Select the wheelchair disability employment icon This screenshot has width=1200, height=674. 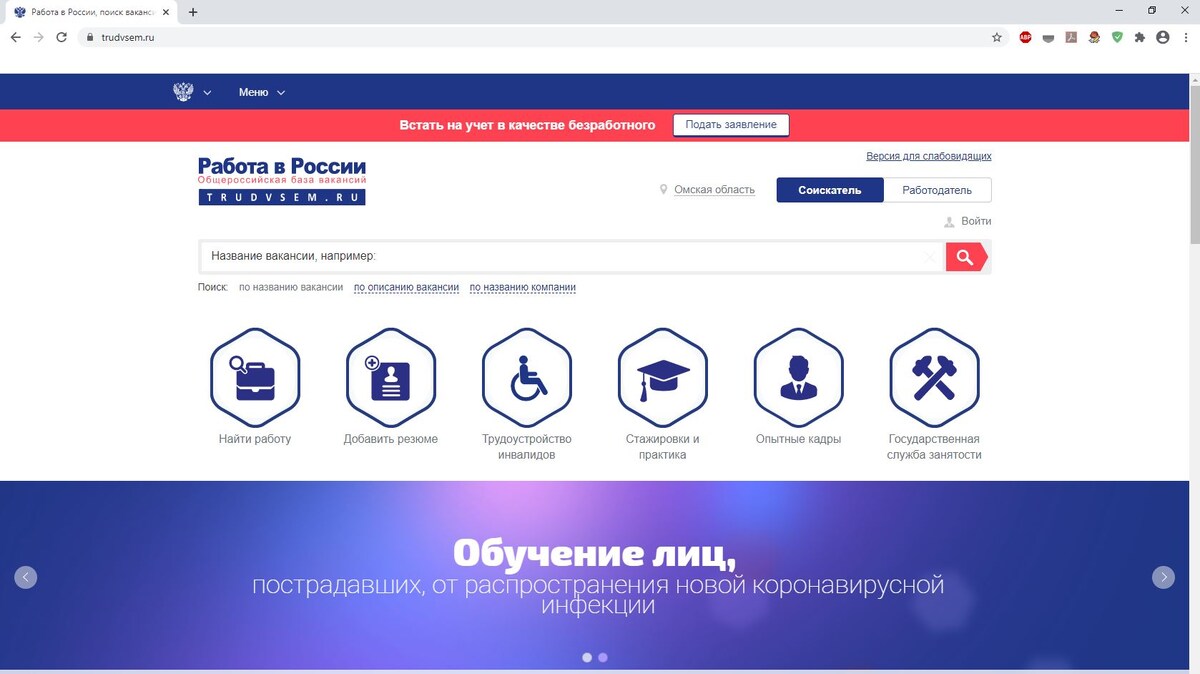click(527, 378)
